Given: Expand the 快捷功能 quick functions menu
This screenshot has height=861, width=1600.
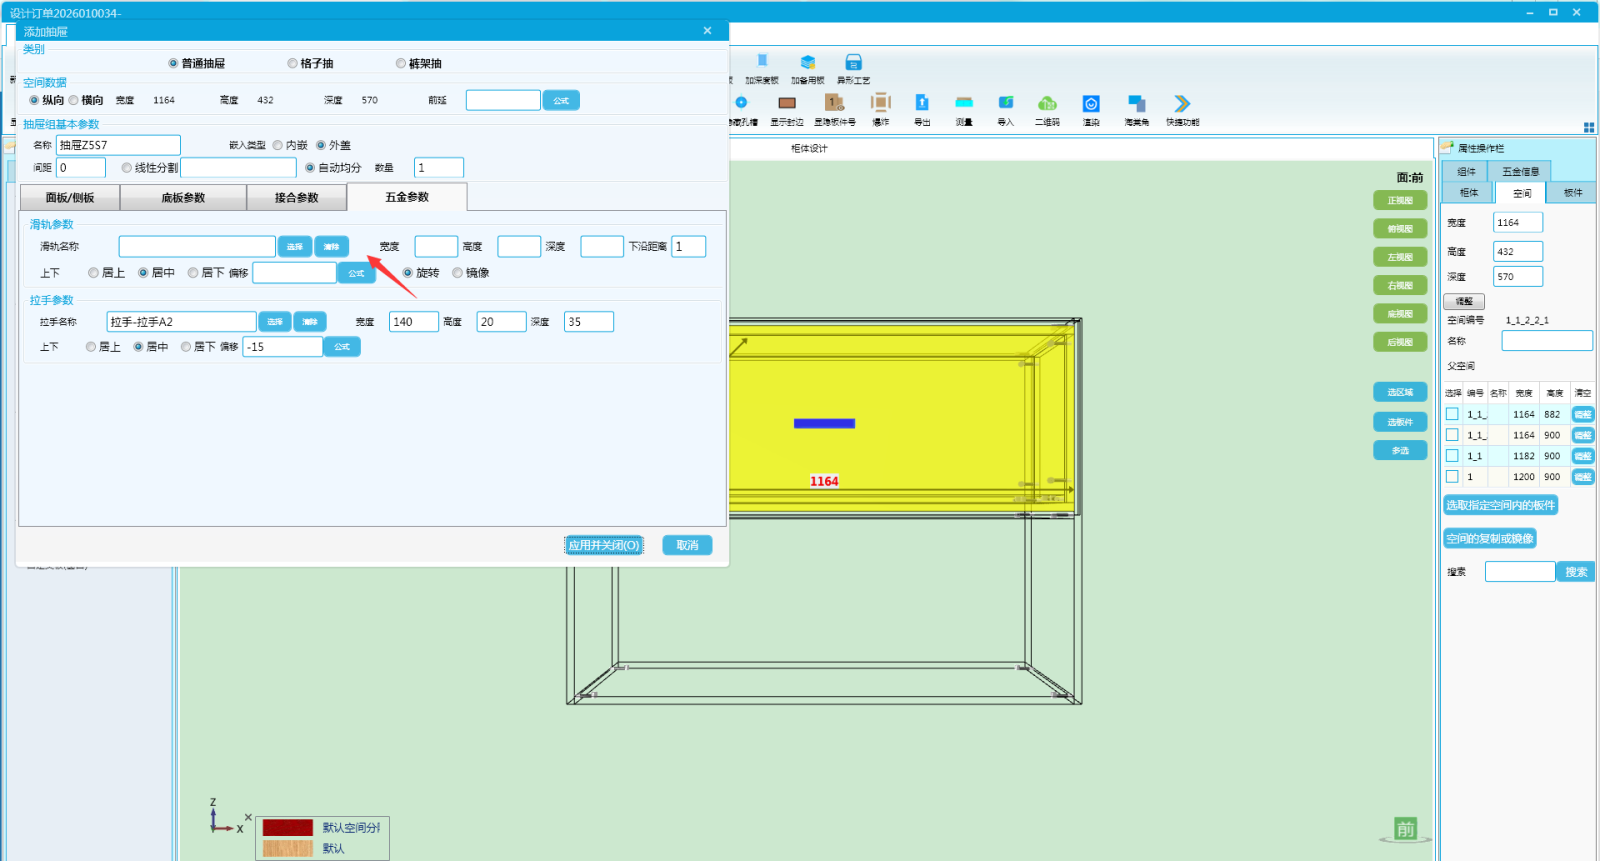Looking at the screenshot, I should point(1182,104).
